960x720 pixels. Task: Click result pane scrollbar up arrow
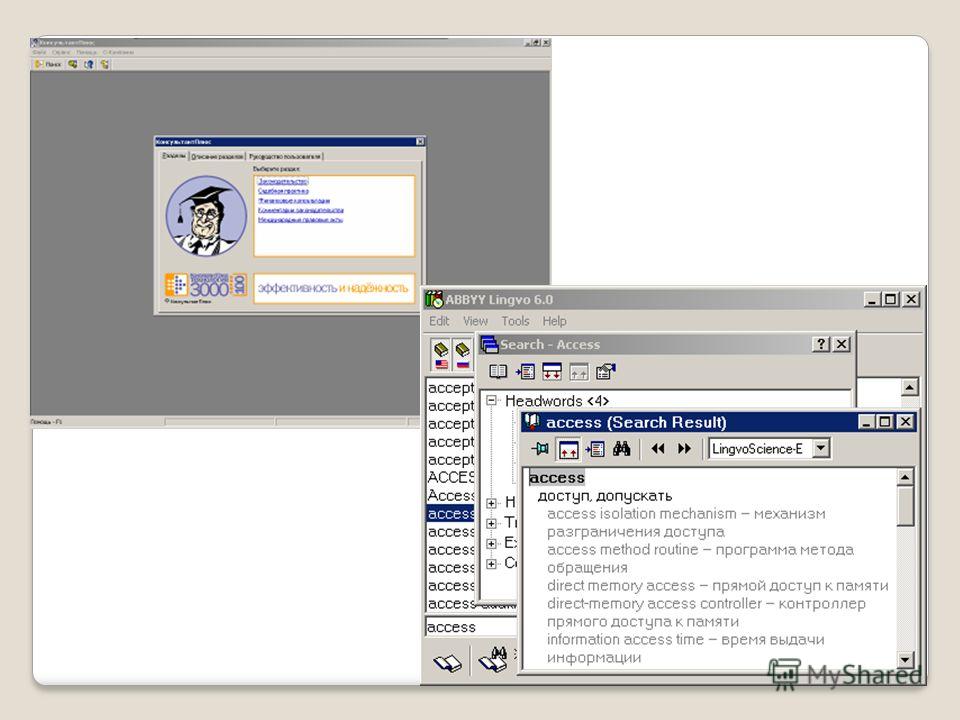(906, 477)
